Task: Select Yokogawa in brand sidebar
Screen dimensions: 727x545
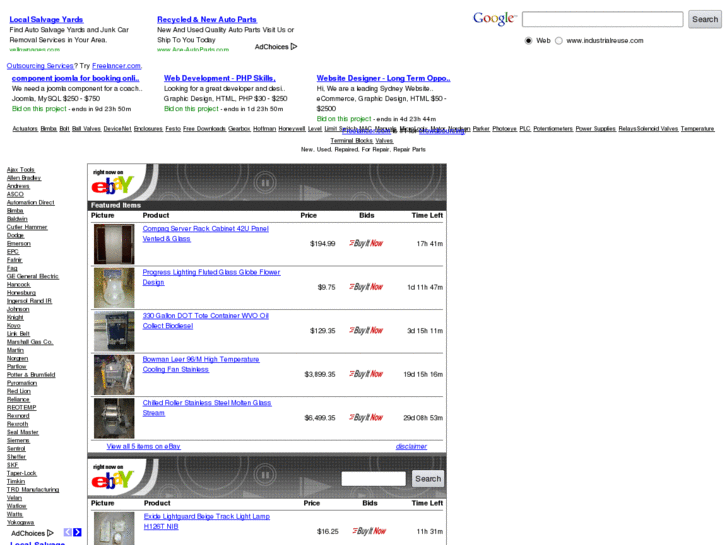Action: click(20, 523)
